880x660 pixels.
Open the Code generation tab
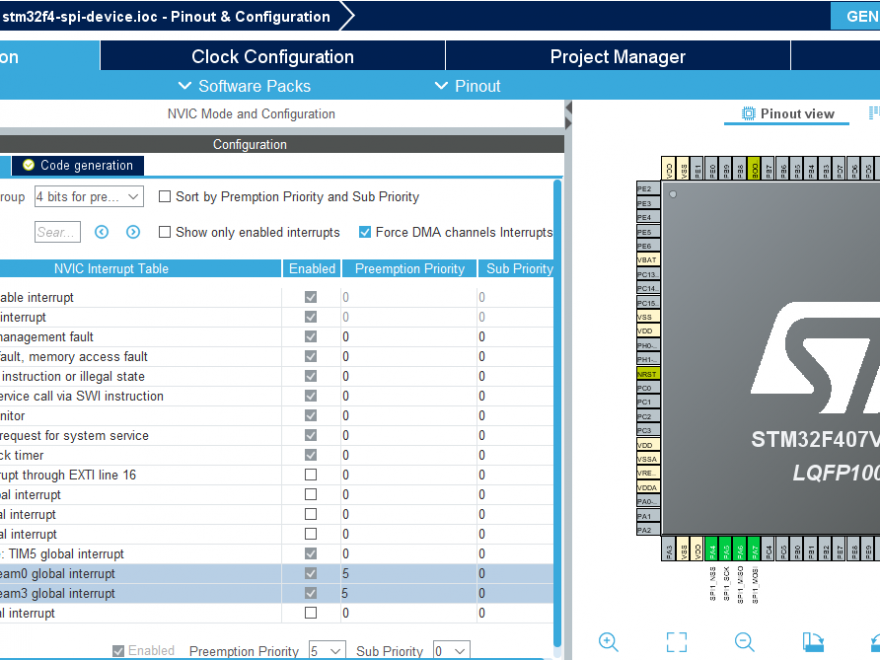(75, 166)
